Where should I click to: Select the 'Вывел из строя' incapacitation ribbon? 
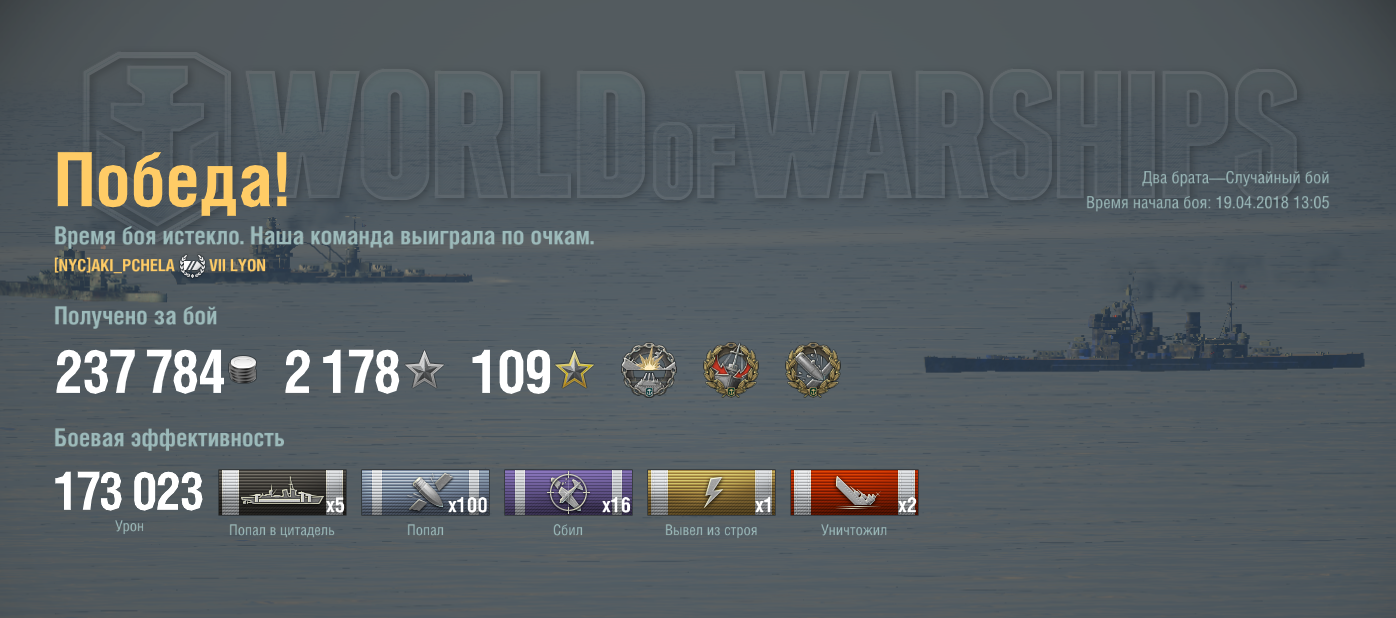point(711,493)
